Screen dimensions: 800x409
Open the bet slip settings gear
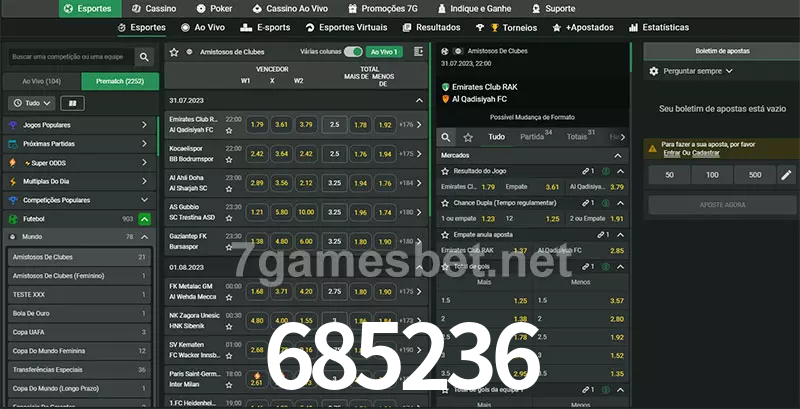pos(654,71)
